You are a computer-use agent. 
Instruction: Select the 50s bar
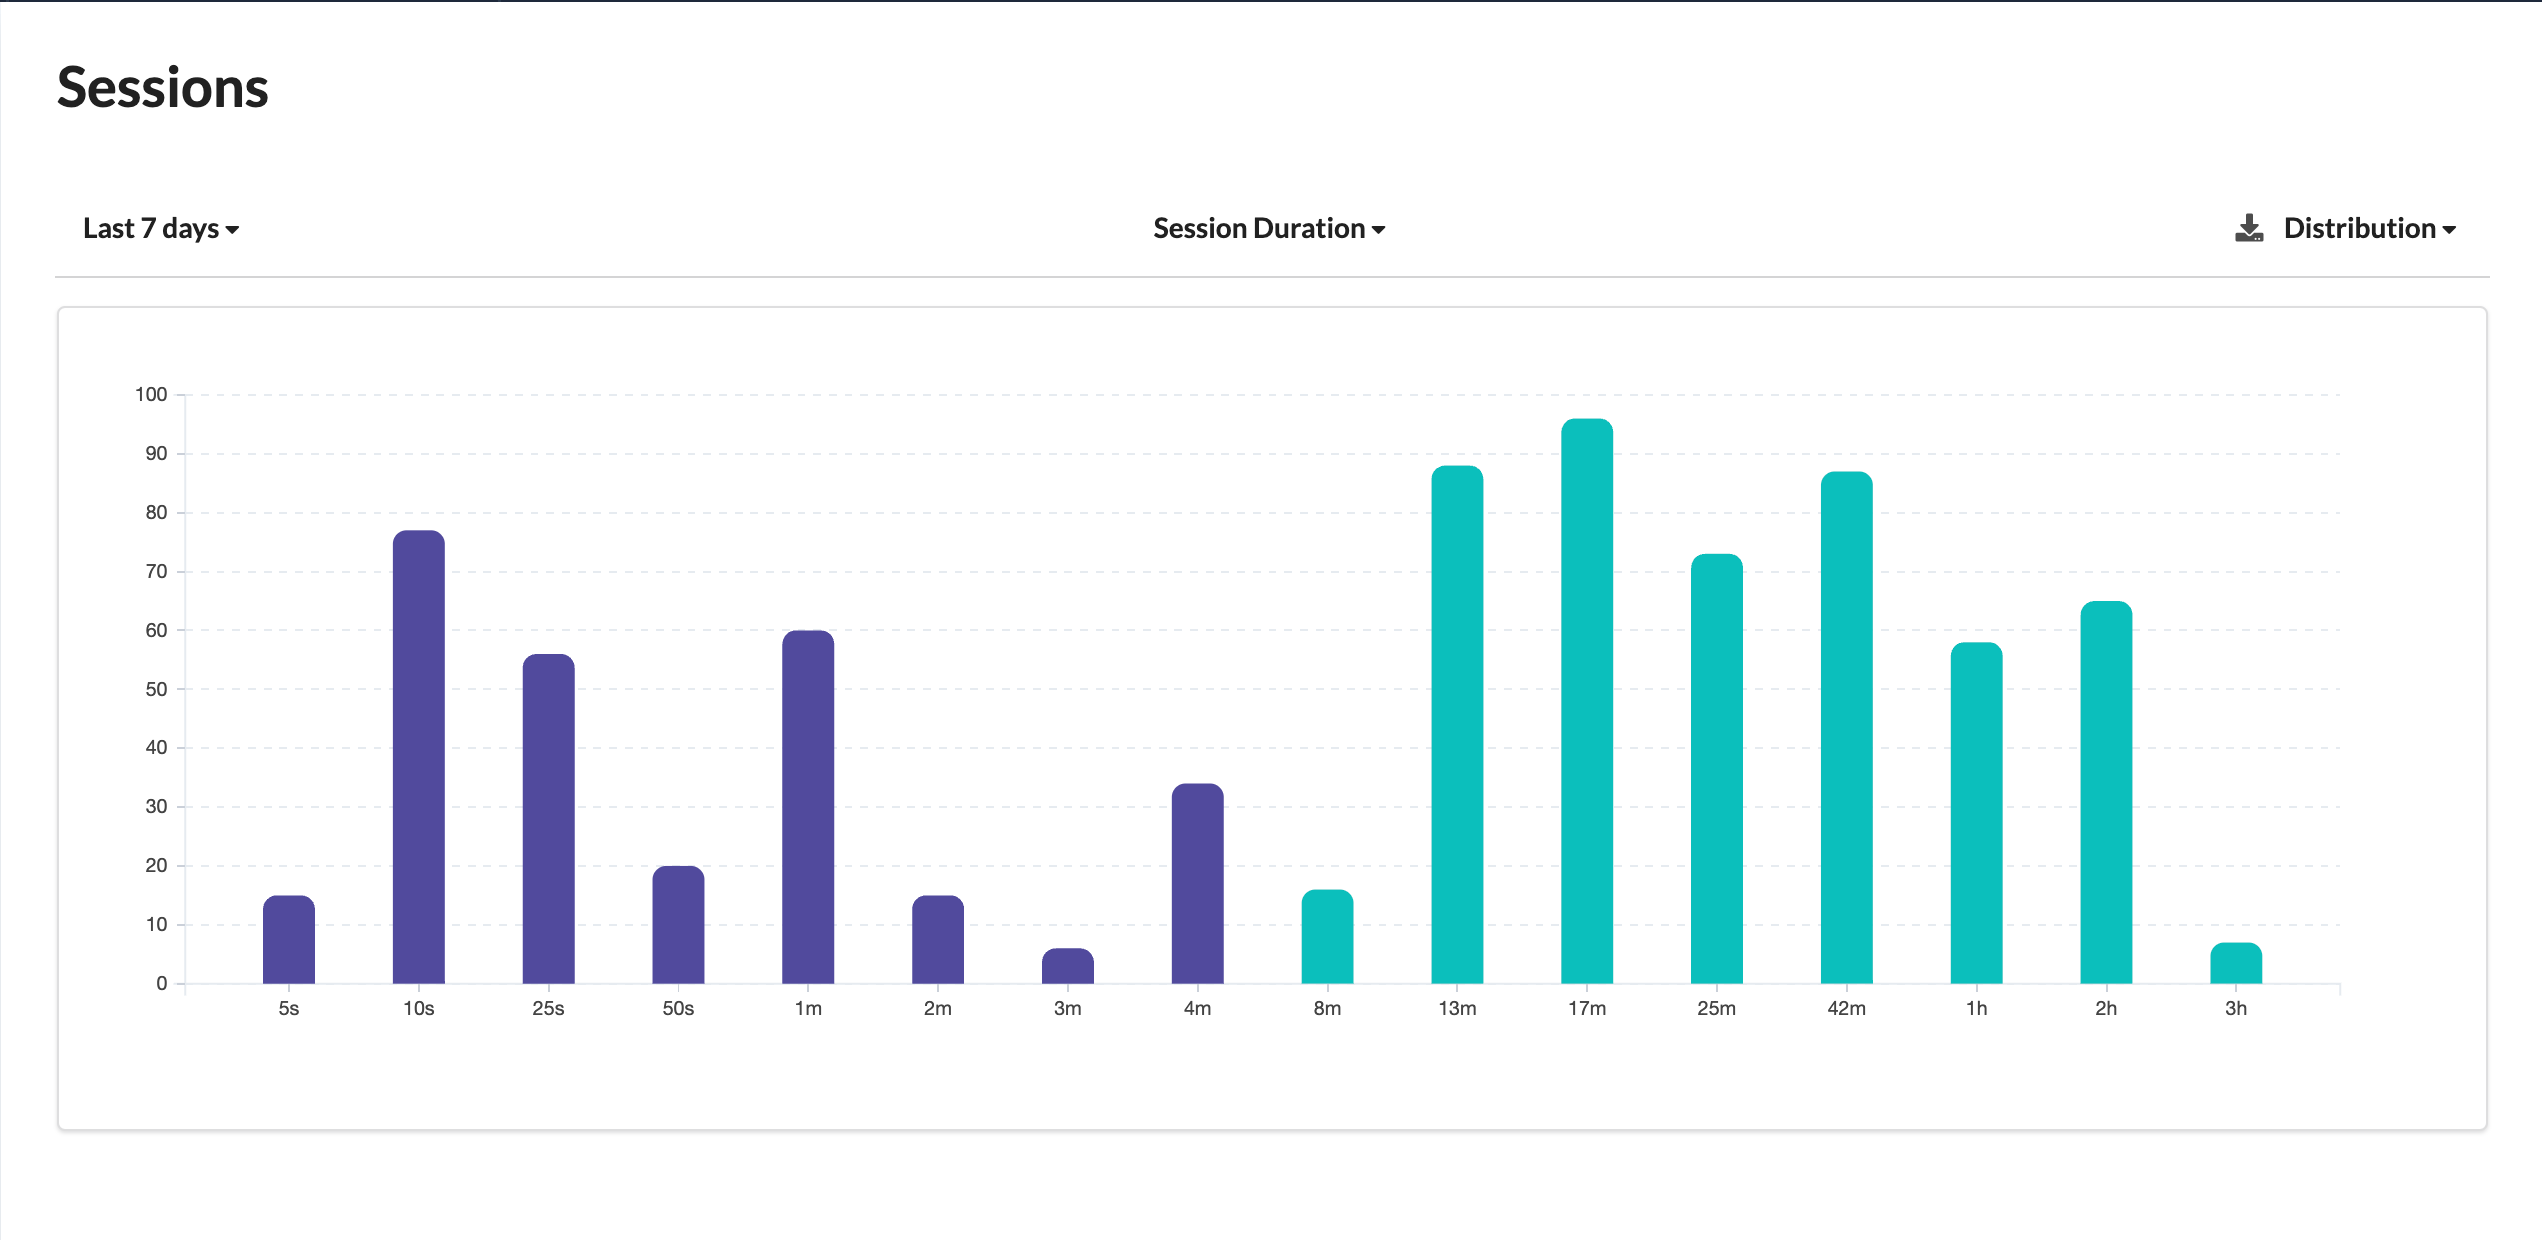[x=678, y=925]
